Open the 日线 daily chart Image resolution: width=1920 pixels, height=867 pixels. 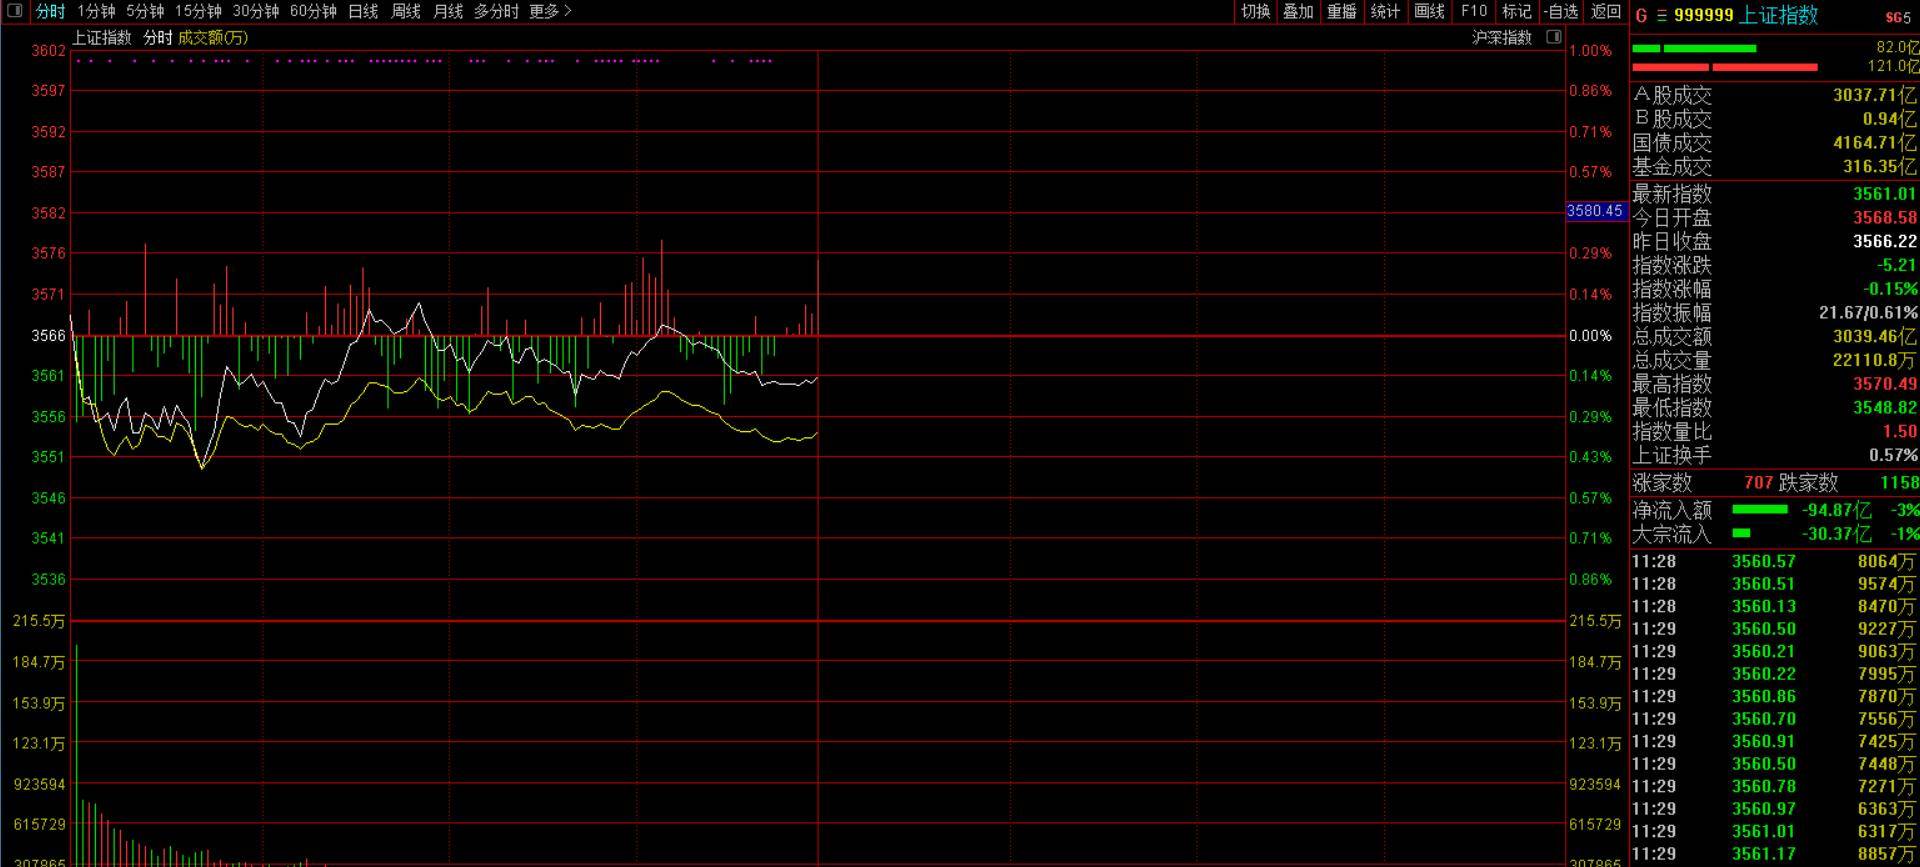363,11
